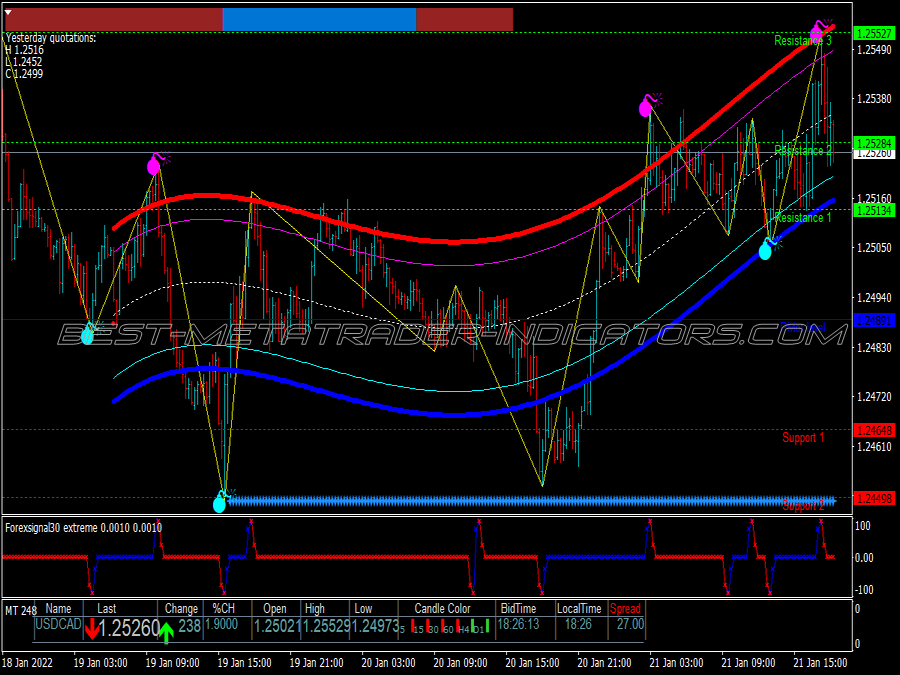The height and width of the screenshot is (675, 900).
Task: Click the blue segment of the top trend bar
Action: pos(319,20)
